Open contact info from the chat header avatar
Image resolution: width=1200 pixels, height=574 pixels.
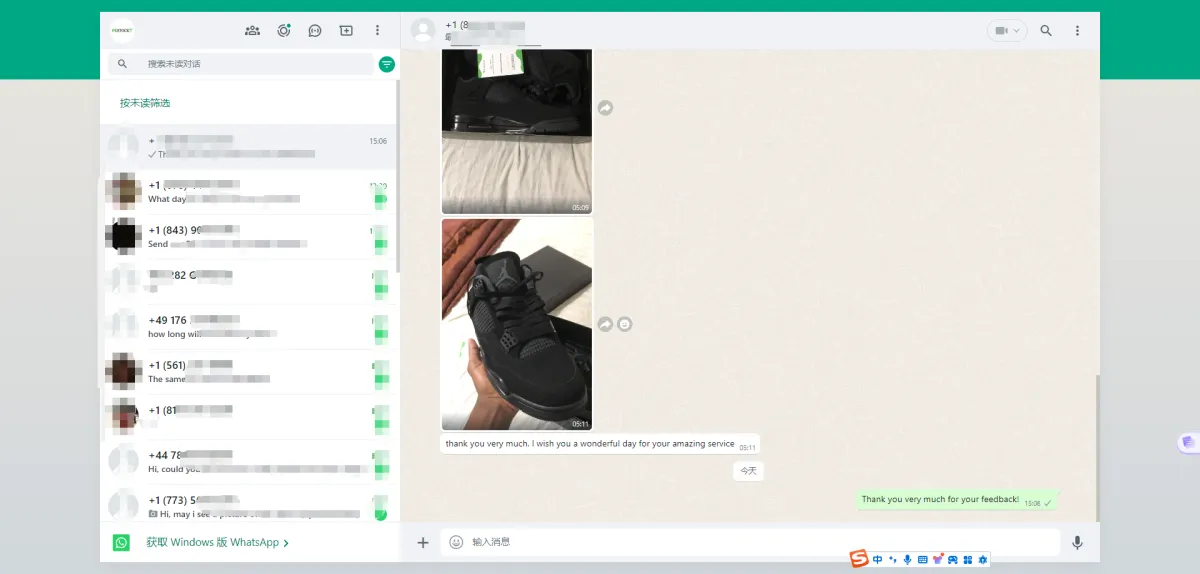[x=423, y=31]
